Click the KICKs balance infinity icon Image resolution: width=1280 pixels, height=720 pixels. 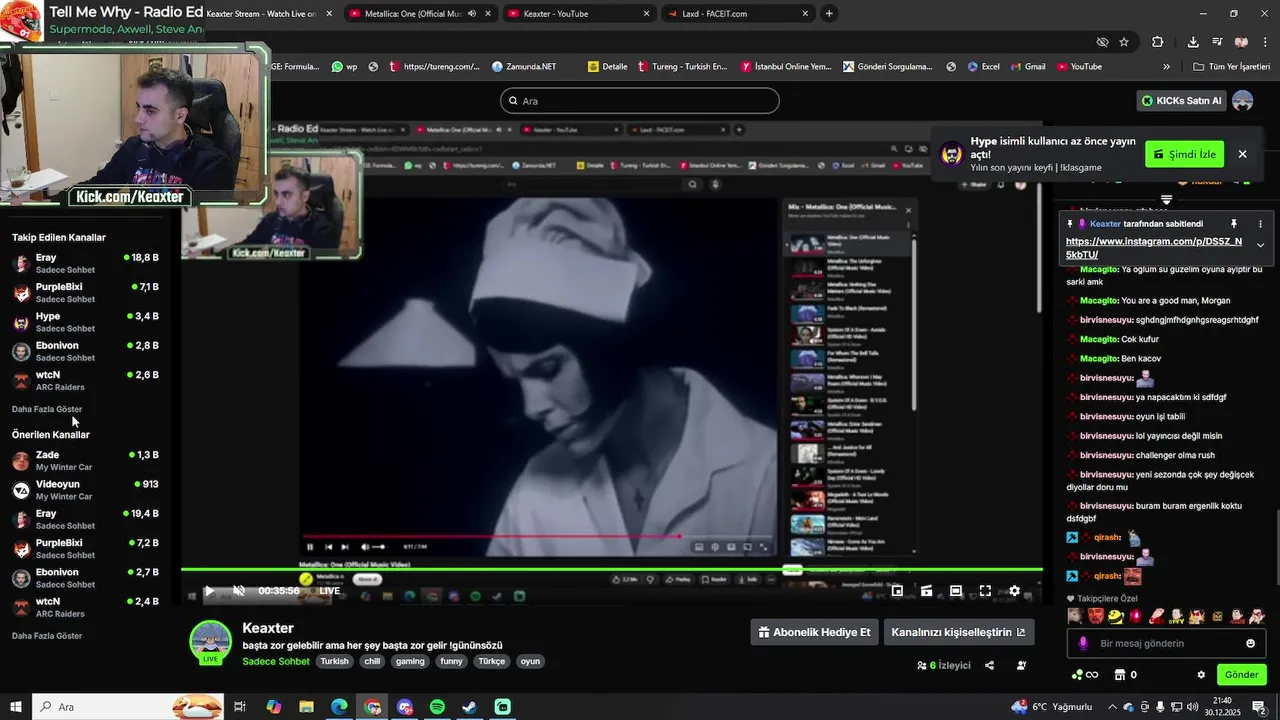(1085, 675)
